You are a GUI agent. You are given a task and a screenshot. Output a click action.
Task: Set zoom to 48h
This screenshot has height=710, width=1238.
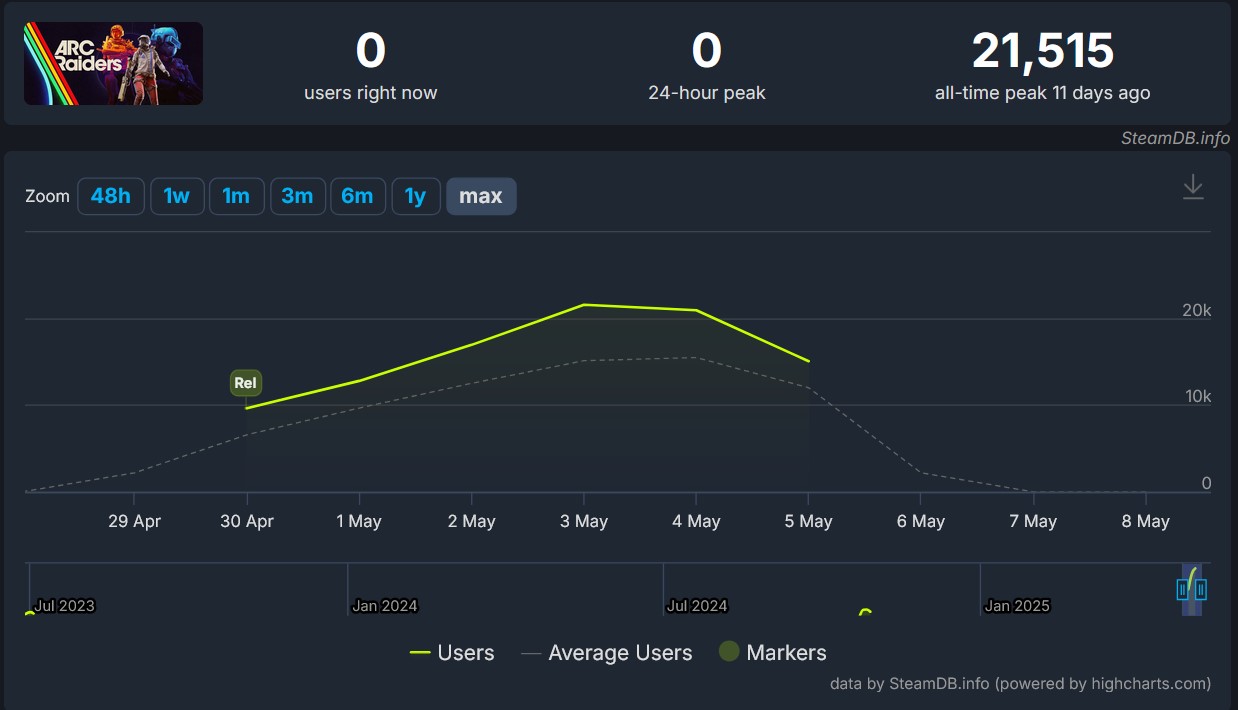point(111,196)
